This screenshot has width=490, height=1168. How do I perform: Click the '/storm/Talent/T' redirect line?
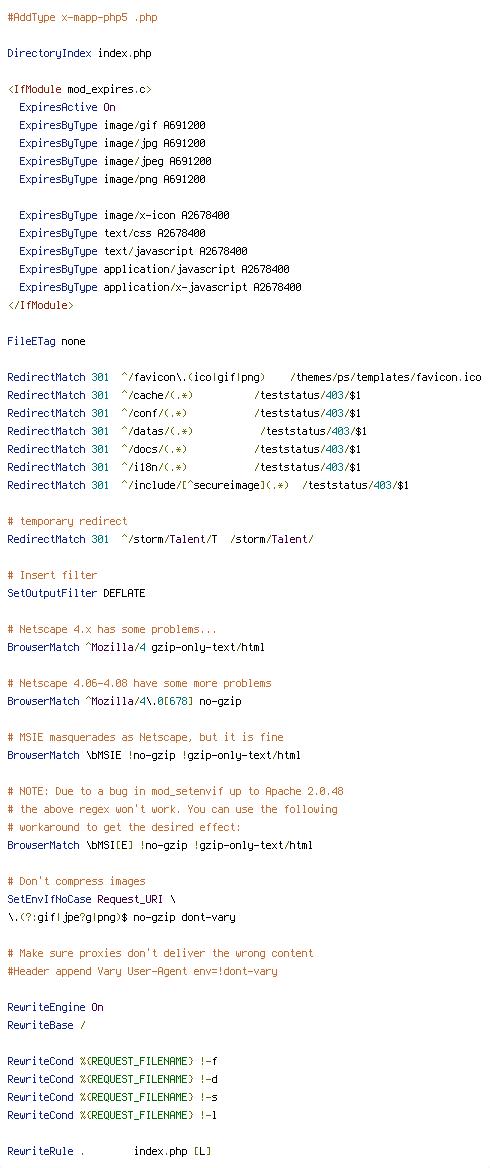[160, 539]
